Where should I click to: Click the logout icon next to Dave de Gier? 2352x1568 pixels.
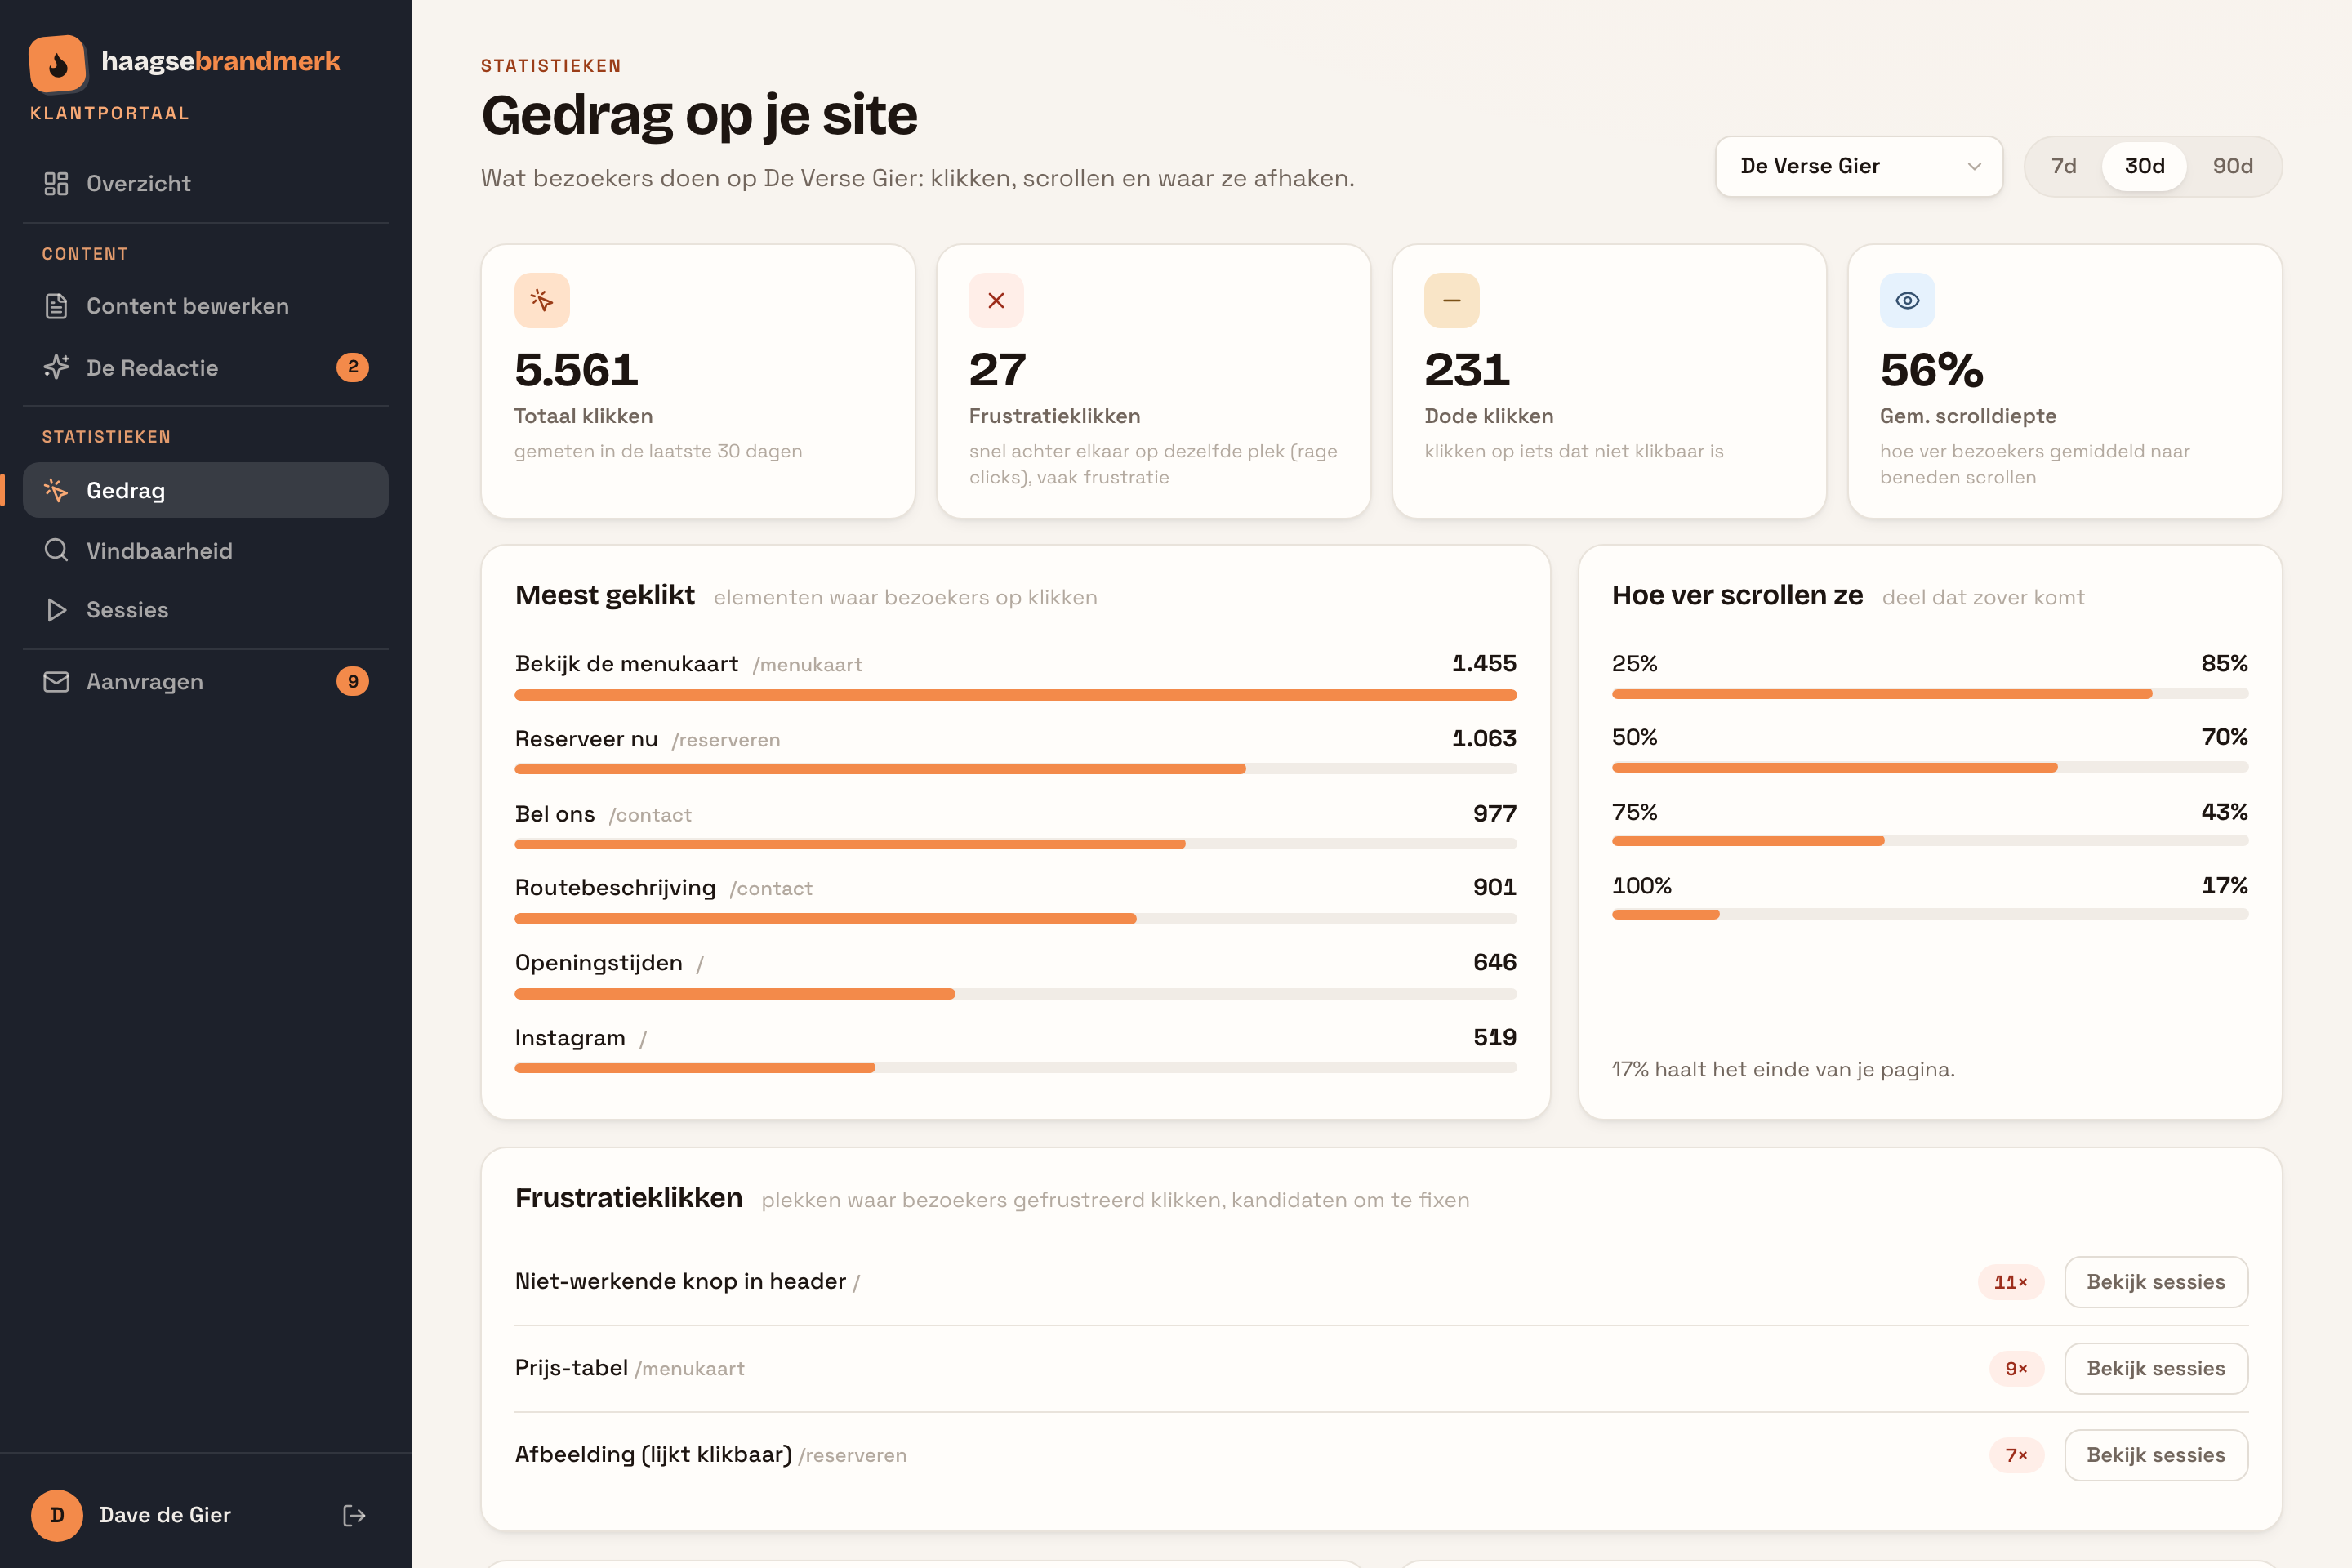click(354, 1515)
